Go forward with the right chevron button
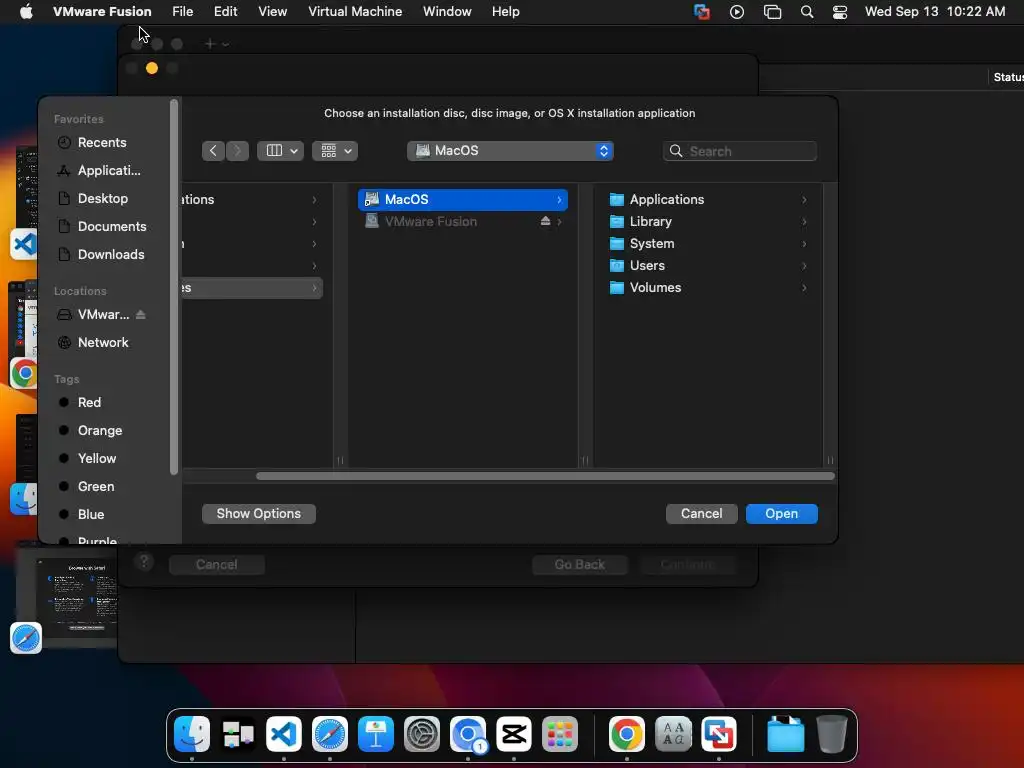 click(x=237, y=151)
